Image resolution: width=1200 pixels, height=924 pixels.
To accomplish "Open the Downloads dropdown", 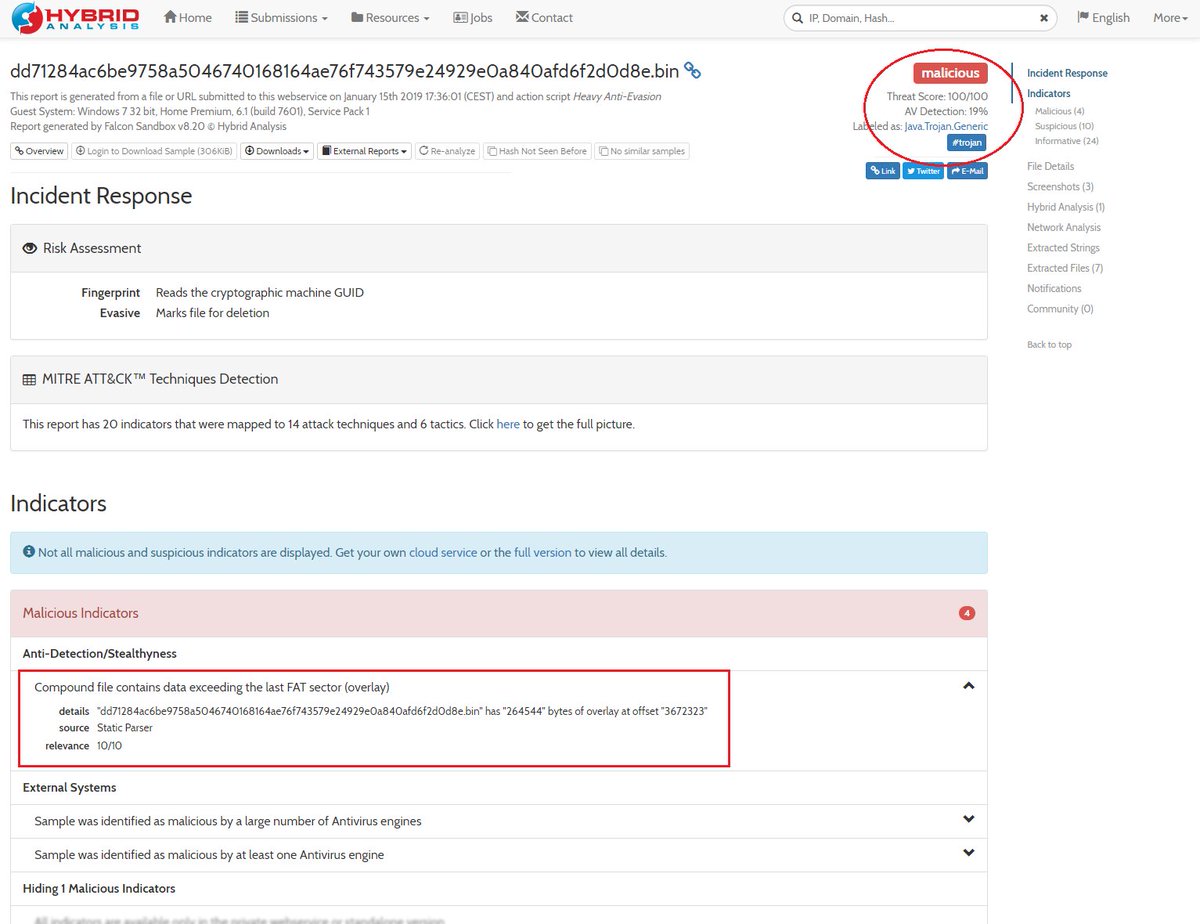I will [x=277, y=151].
